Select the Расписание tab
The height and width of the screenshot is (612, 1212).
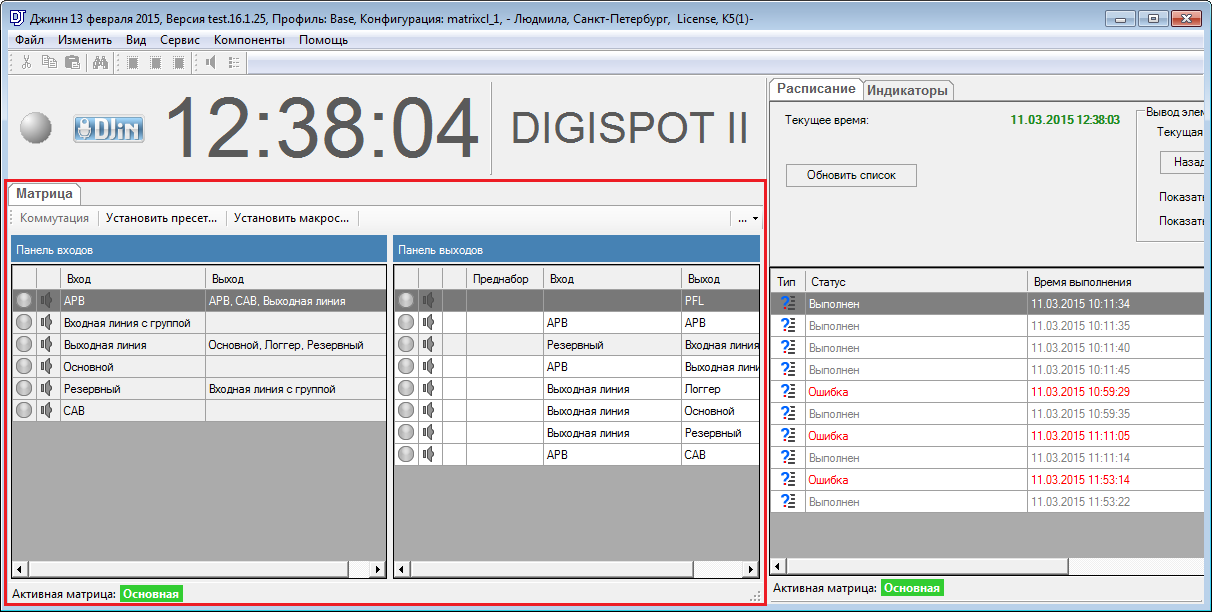pos(817,88)
